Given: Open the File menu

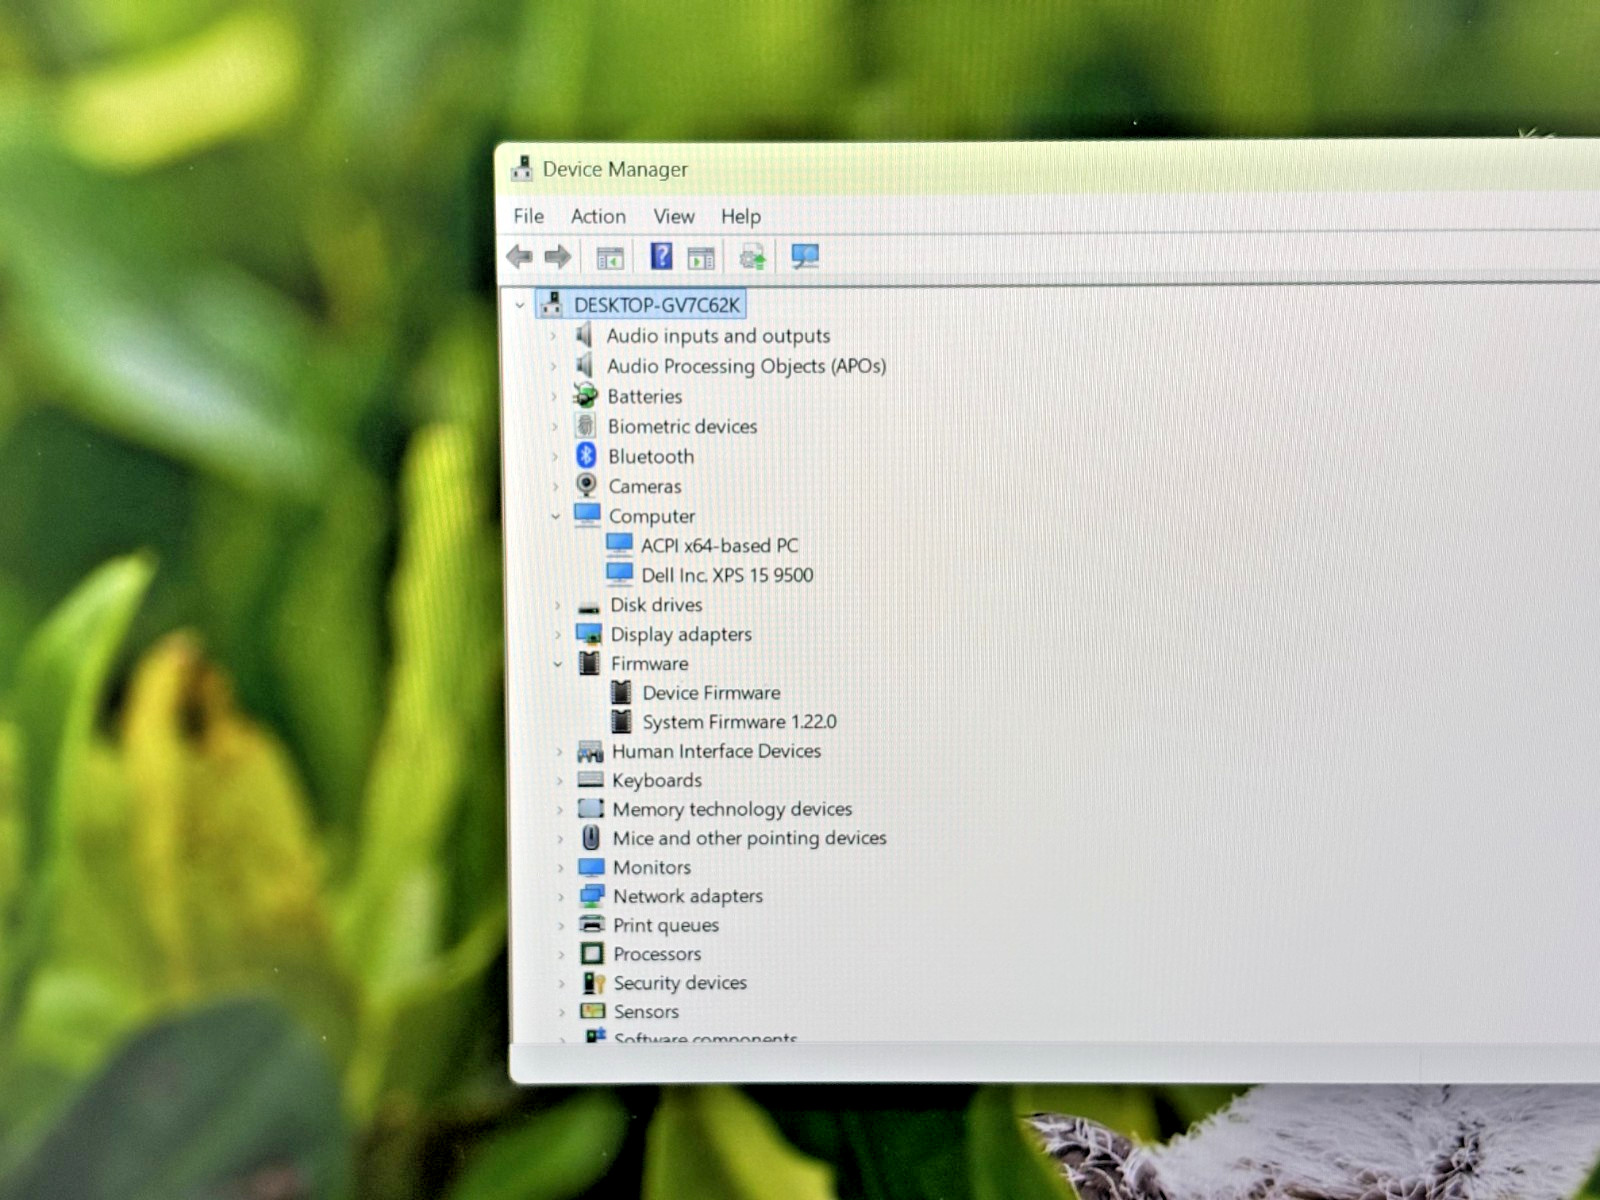Looking at the screenshot, I should click(x=529, y=216).
